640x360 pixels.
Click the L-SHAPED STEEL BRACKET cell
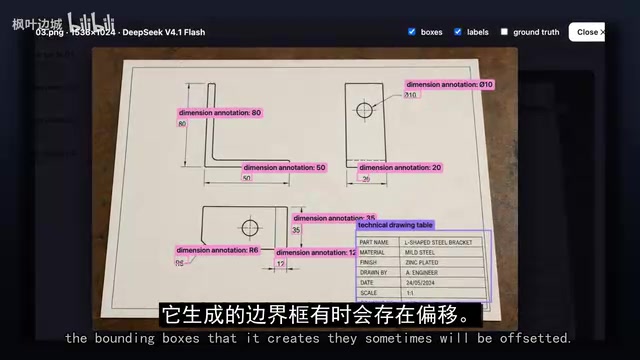(438, 242)
